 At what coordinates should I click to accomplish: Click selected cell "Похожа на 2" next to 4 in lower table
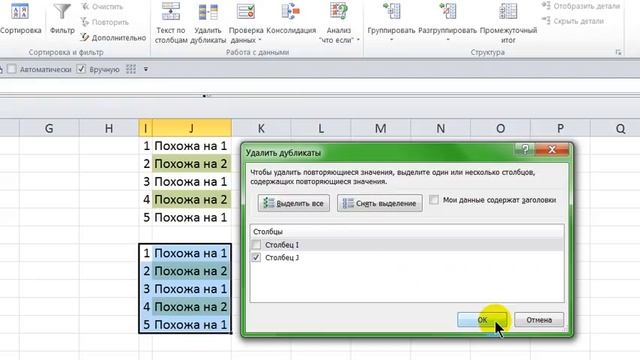[x=191, y=307]
